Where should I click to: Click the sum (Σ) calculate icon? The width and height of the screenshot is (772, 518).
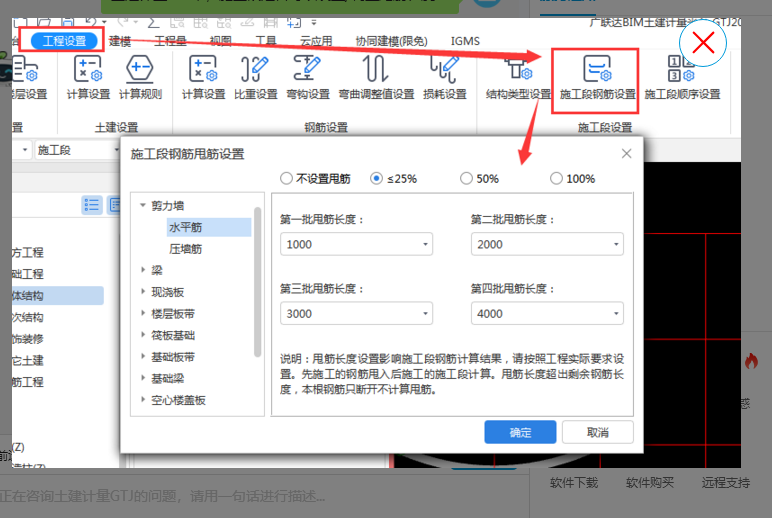coord(153,22)
